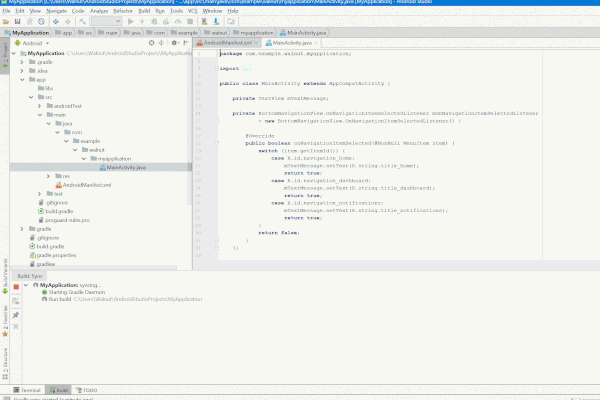Collapse the MyApplication syncing node
Viewport: 600px width, 400px height.
(x=26, y=285)
